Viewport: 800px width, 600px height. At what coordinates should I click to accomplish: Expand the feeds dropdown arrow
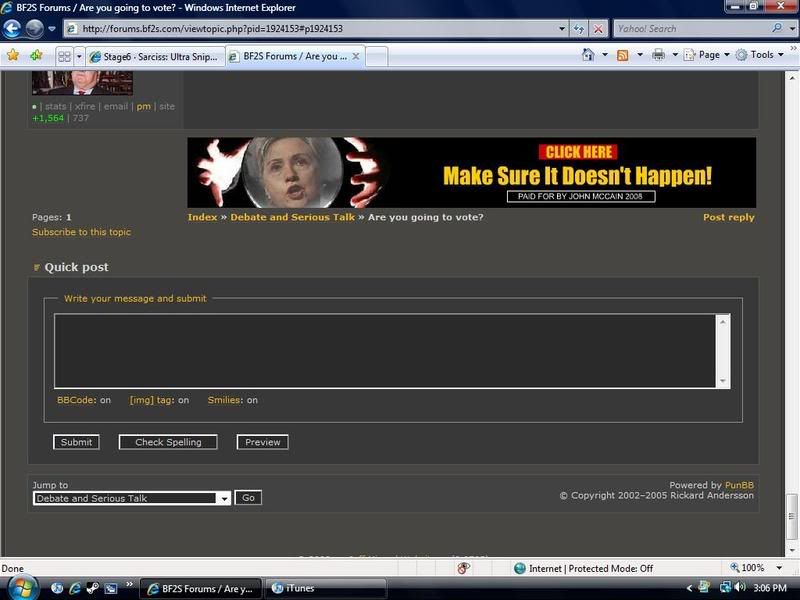point(640,55)
